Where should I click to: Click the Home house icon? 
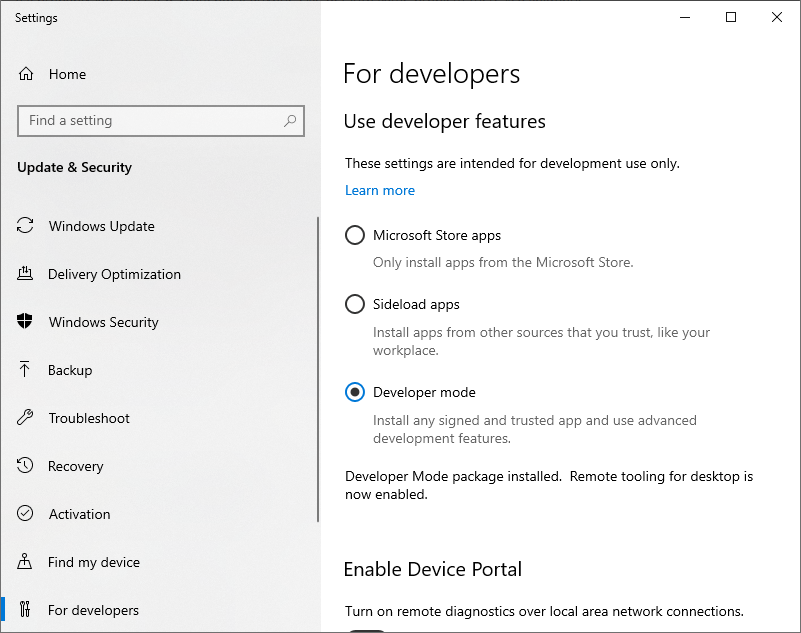click(26, 74)
